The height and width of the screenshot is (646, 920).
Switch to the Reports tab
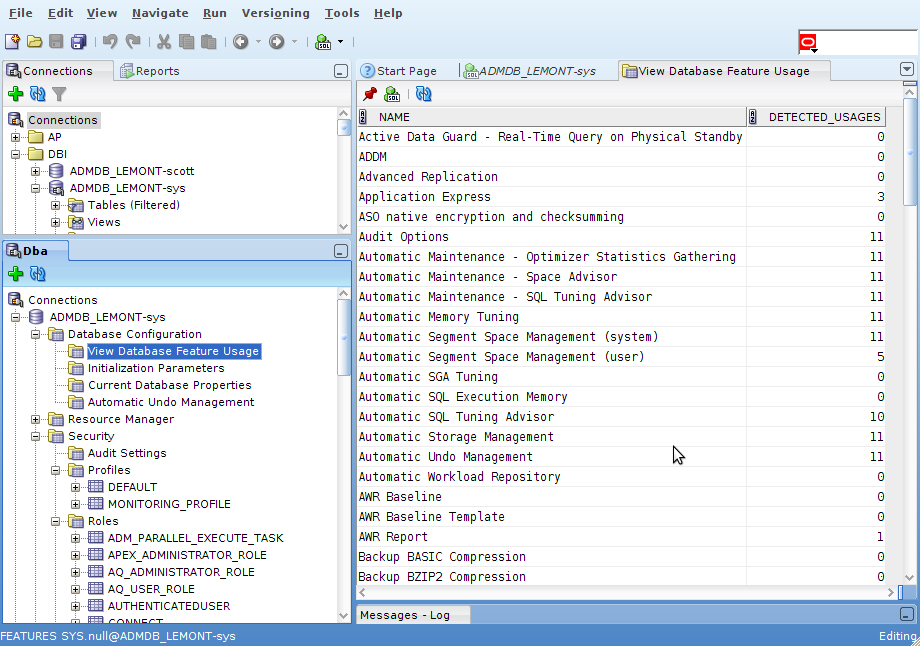tap(150, 71)
